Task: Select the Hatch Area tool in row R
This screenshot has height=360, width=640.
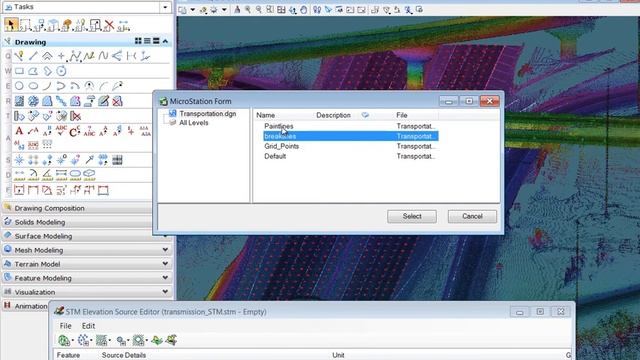Action: (x=19, y=101)
